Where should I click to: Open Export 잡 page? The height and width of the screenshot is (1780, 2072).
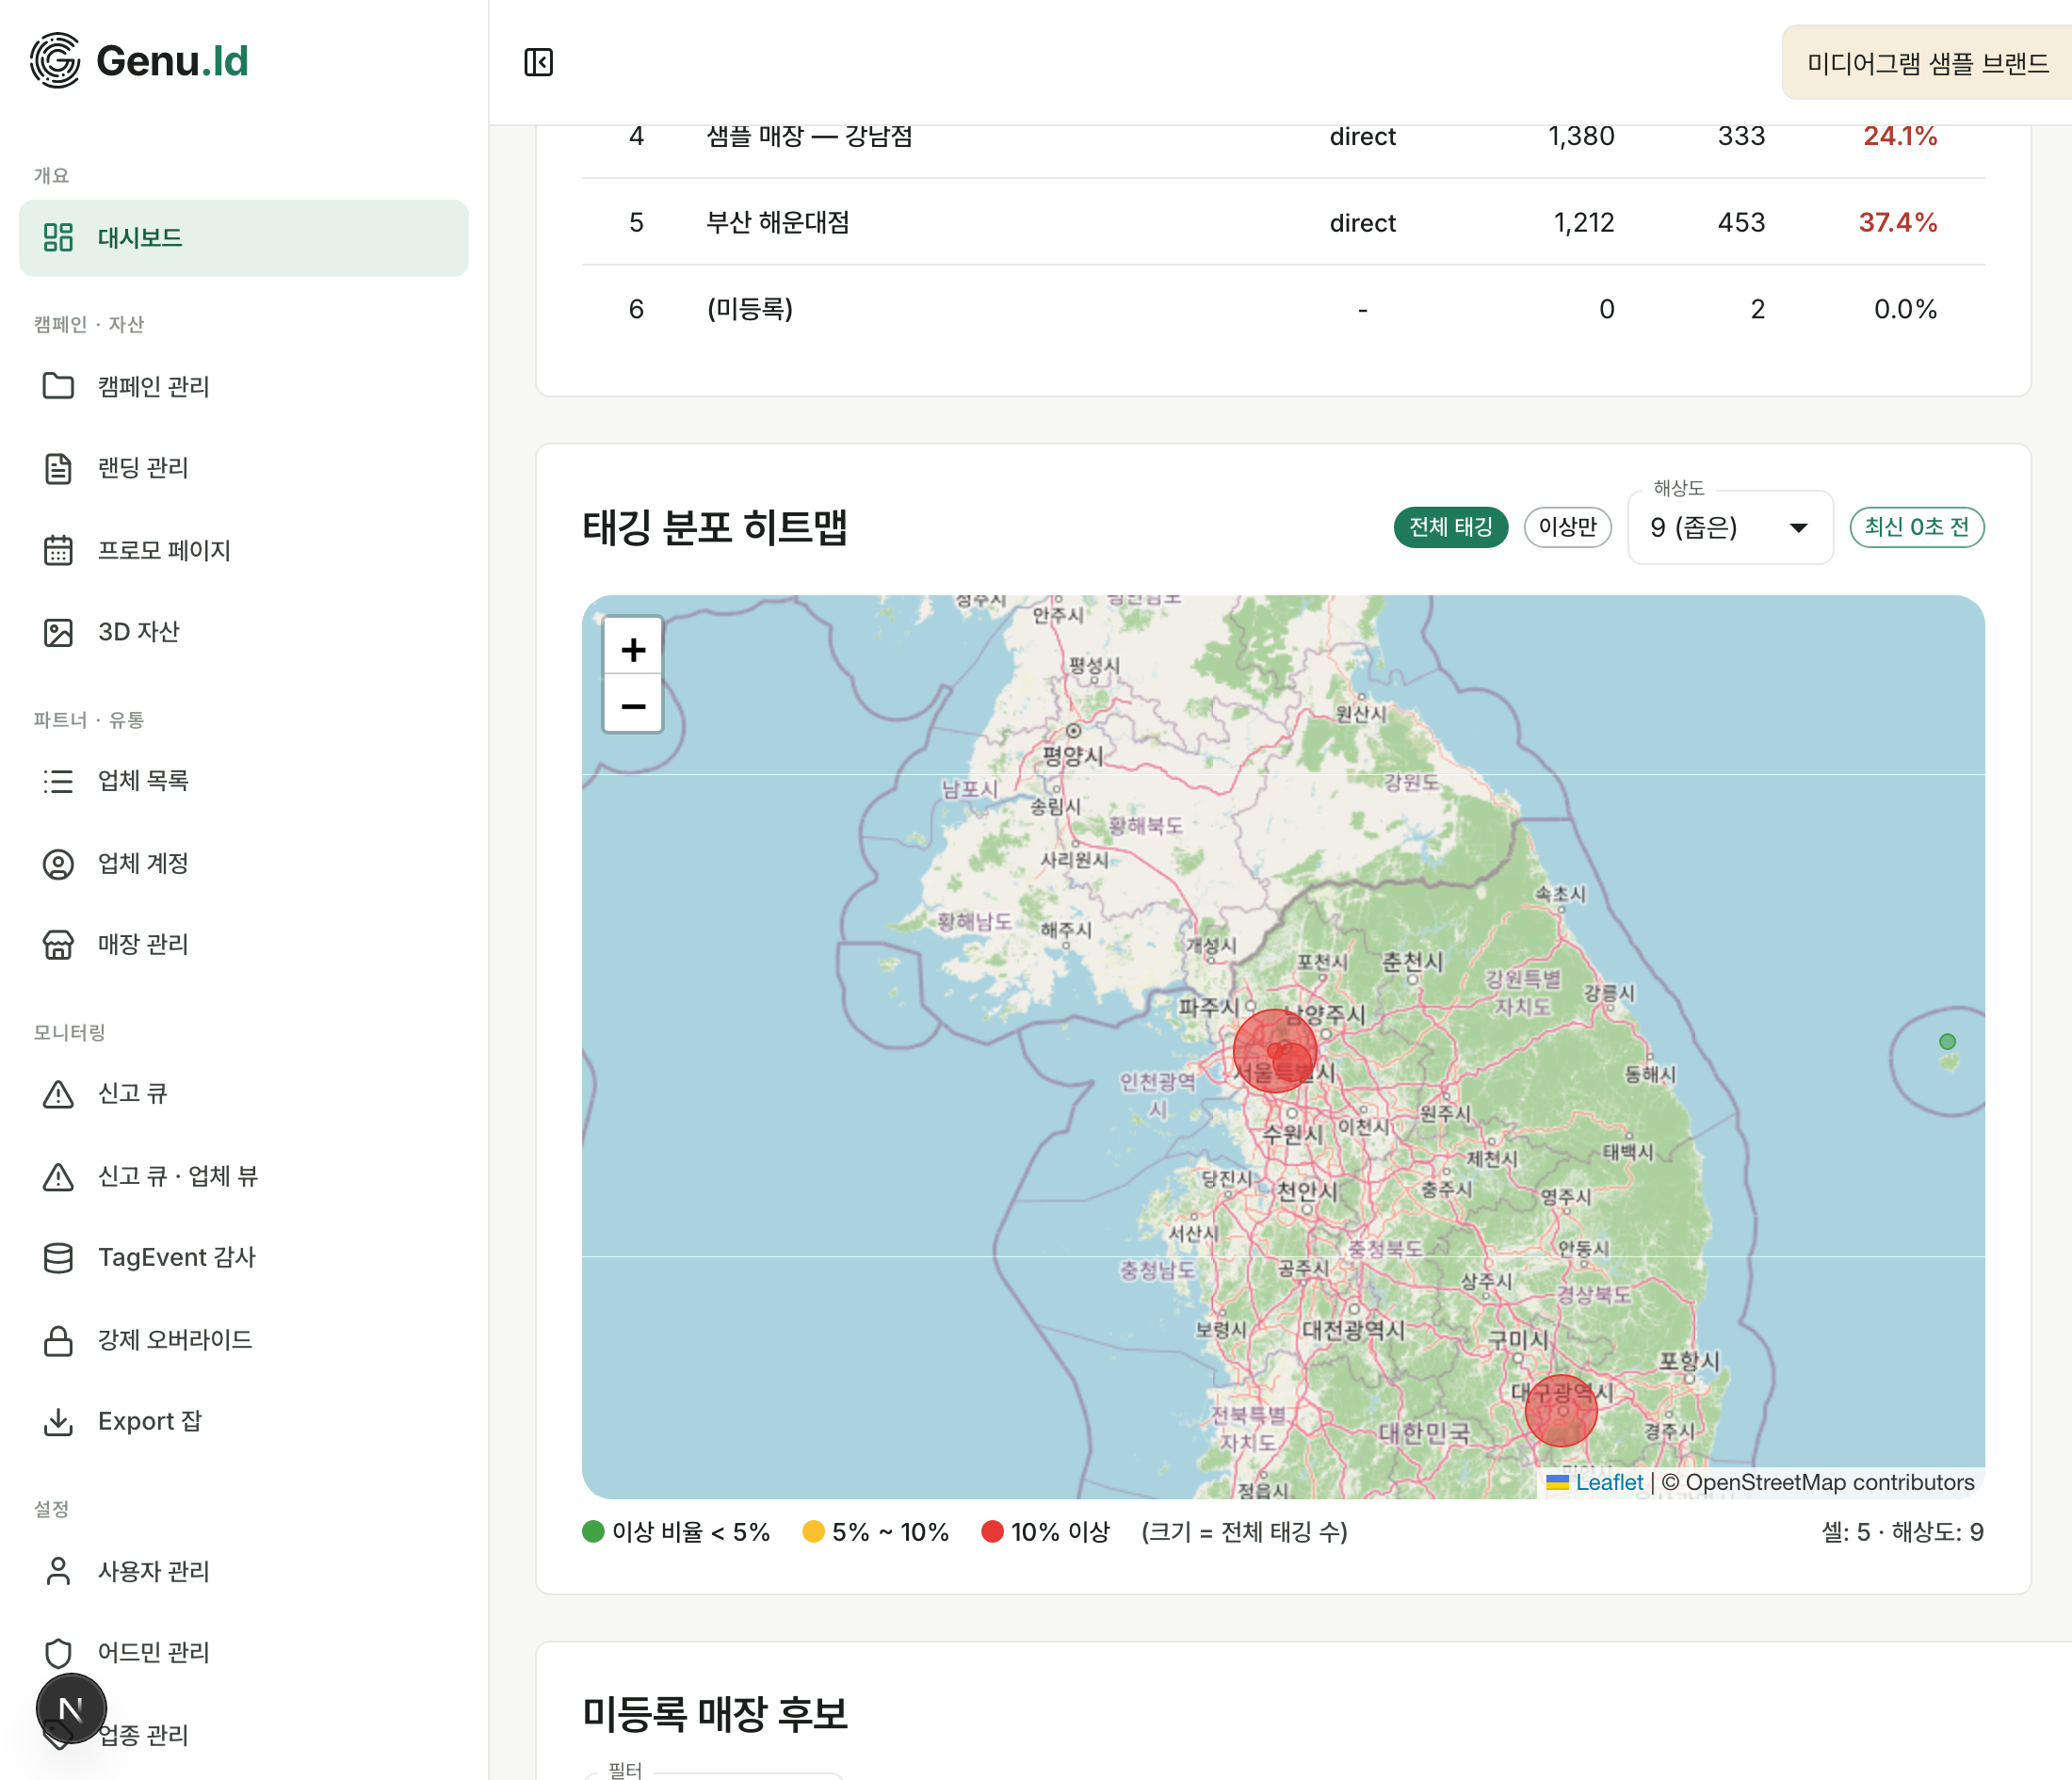point(243,1421)
